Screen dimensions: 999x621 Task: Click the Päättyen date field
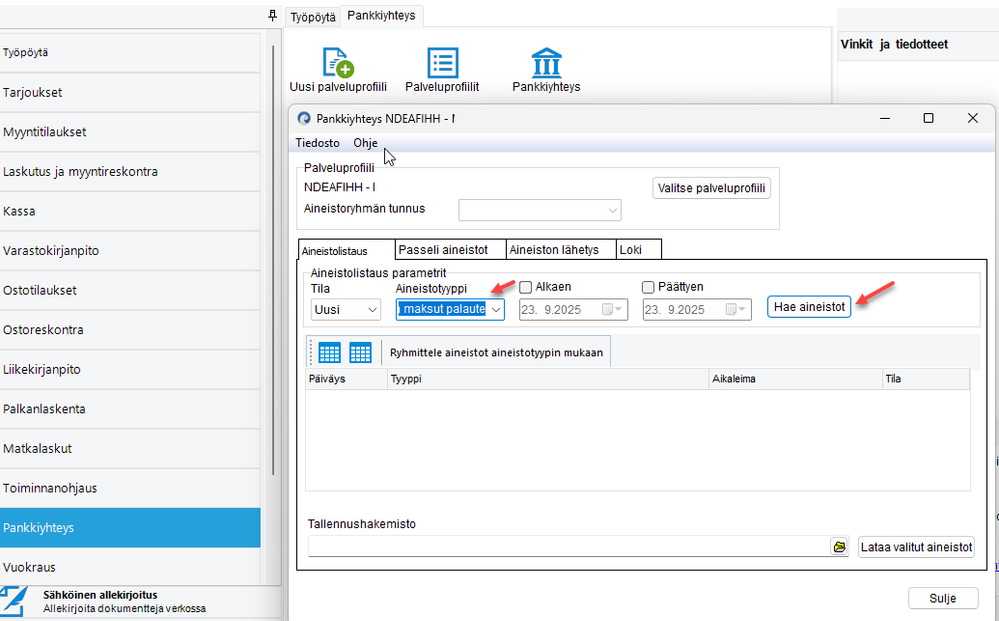[x=697, y=310]
